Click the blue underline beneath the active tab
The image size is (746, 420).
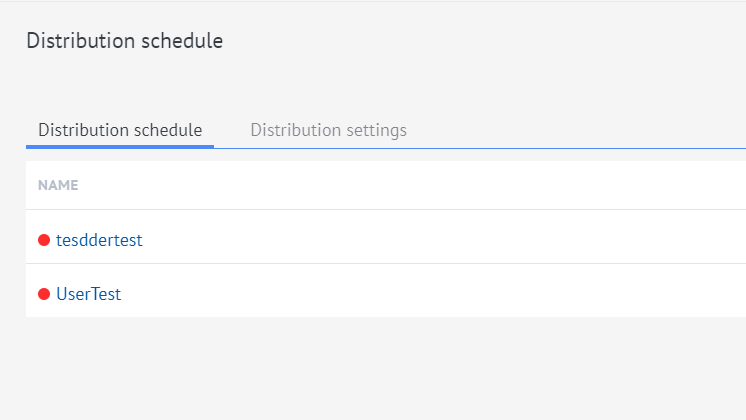tap(120, 146)
